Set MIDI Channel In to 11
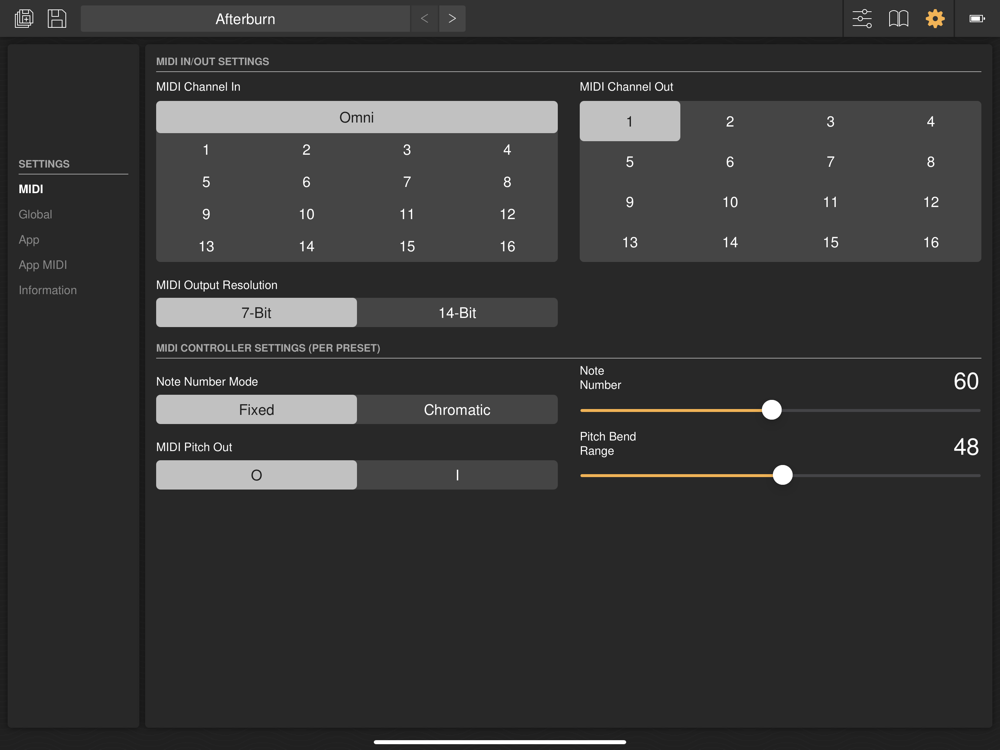Screen dimensions: 1000x750 point(407,214)
